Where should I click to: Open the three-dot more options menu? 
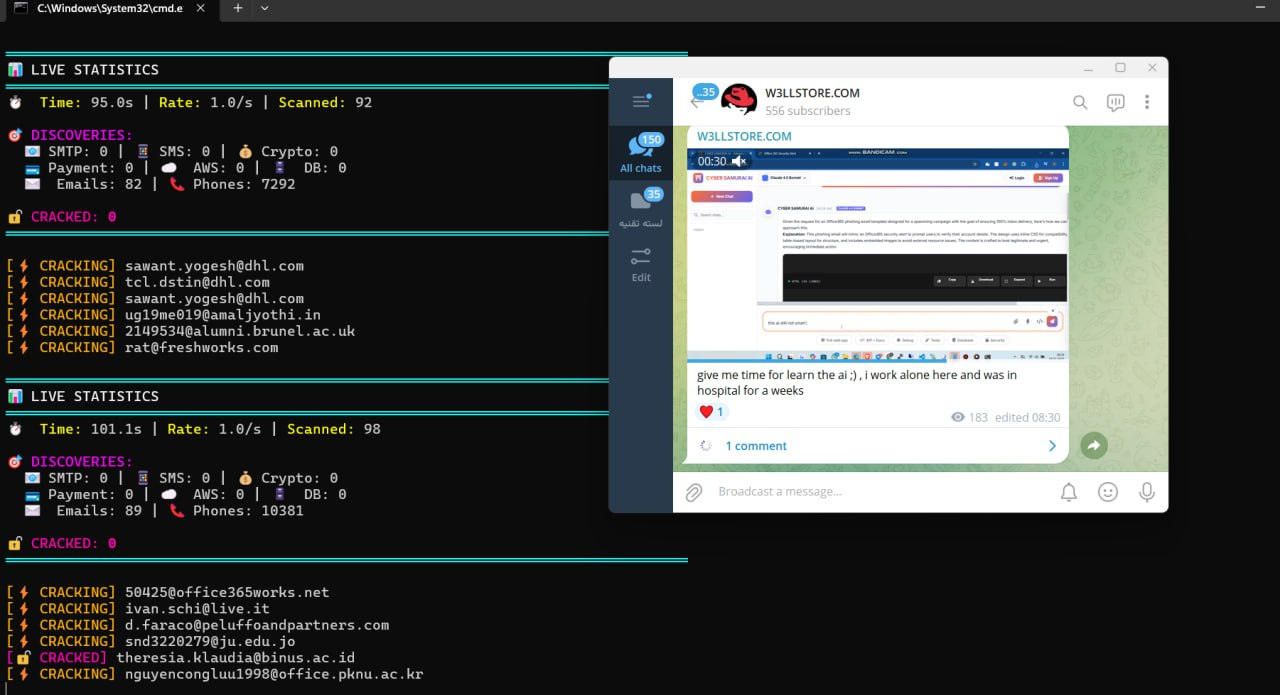click(x=1147, y=102)
